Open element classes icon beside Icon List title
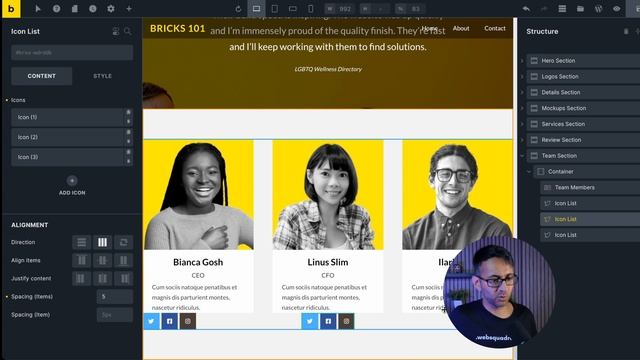Screen dimensions: 640x360 (116, 31)
